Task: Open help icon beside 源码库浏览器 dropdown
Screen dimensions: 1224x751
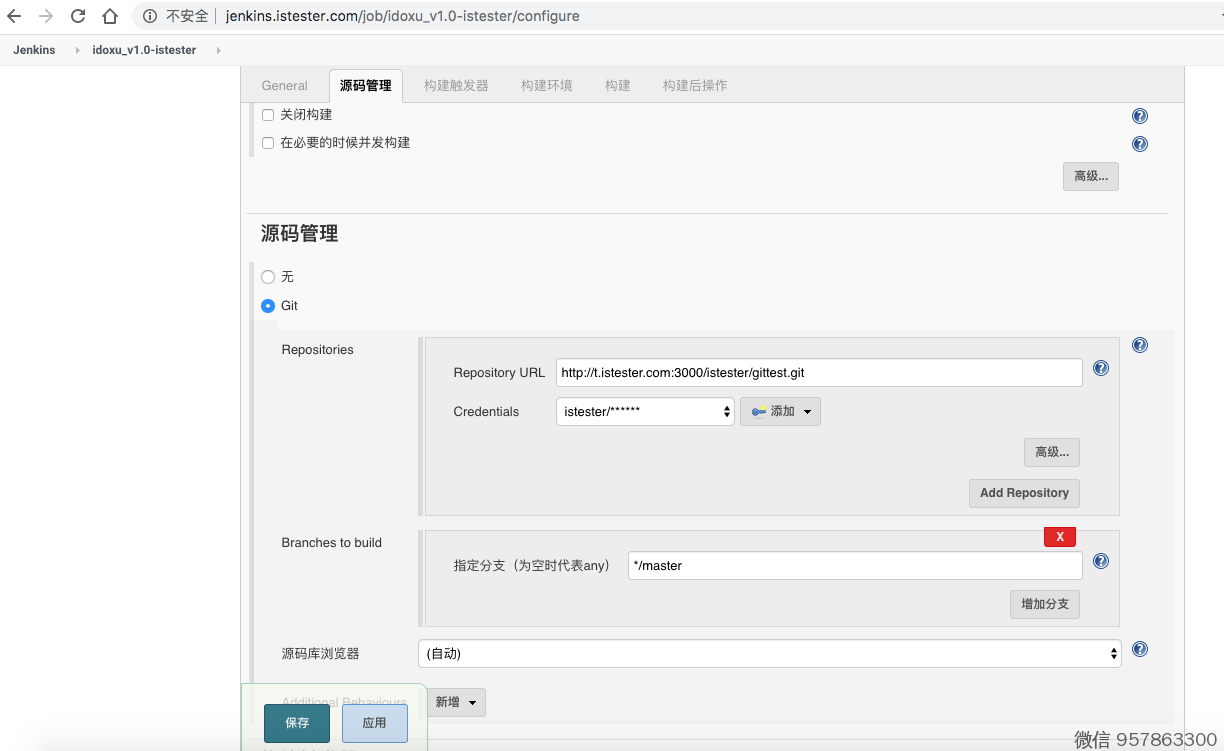Action: coord(1139,649)
